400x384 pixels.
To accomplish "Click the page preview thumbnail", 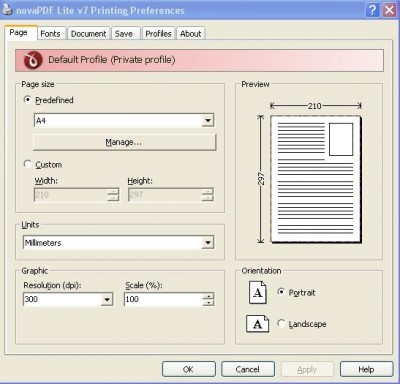I will click(316, 179).
